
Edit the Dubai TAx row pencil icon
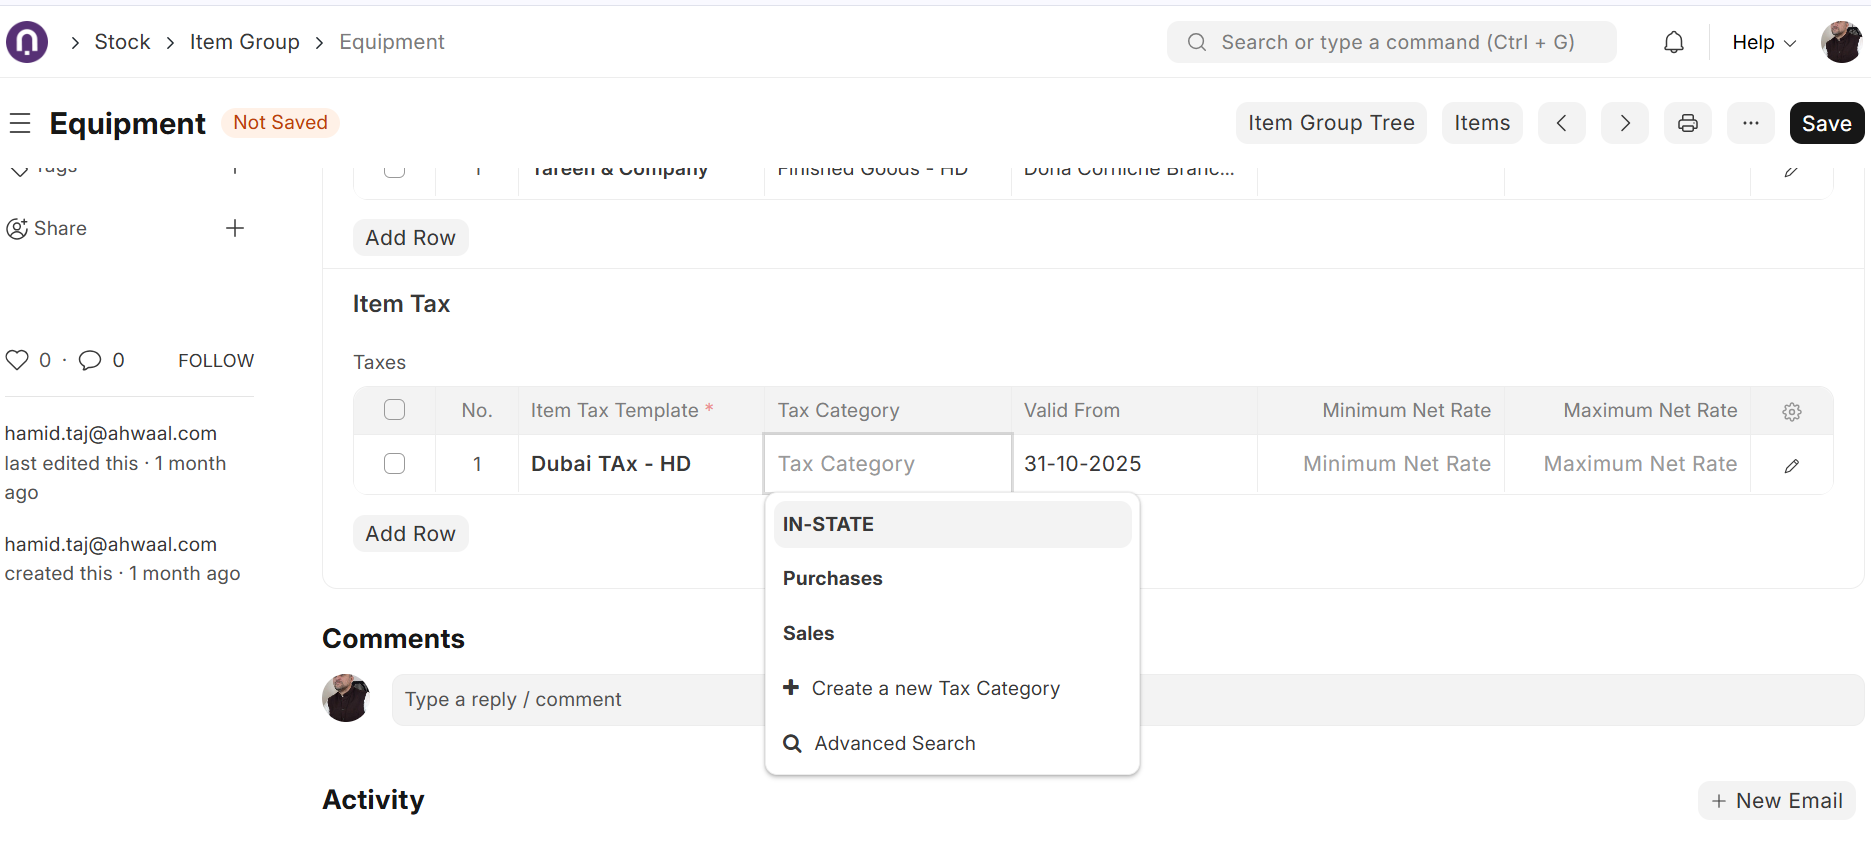pyautogui.click(x=1791, y=465)
